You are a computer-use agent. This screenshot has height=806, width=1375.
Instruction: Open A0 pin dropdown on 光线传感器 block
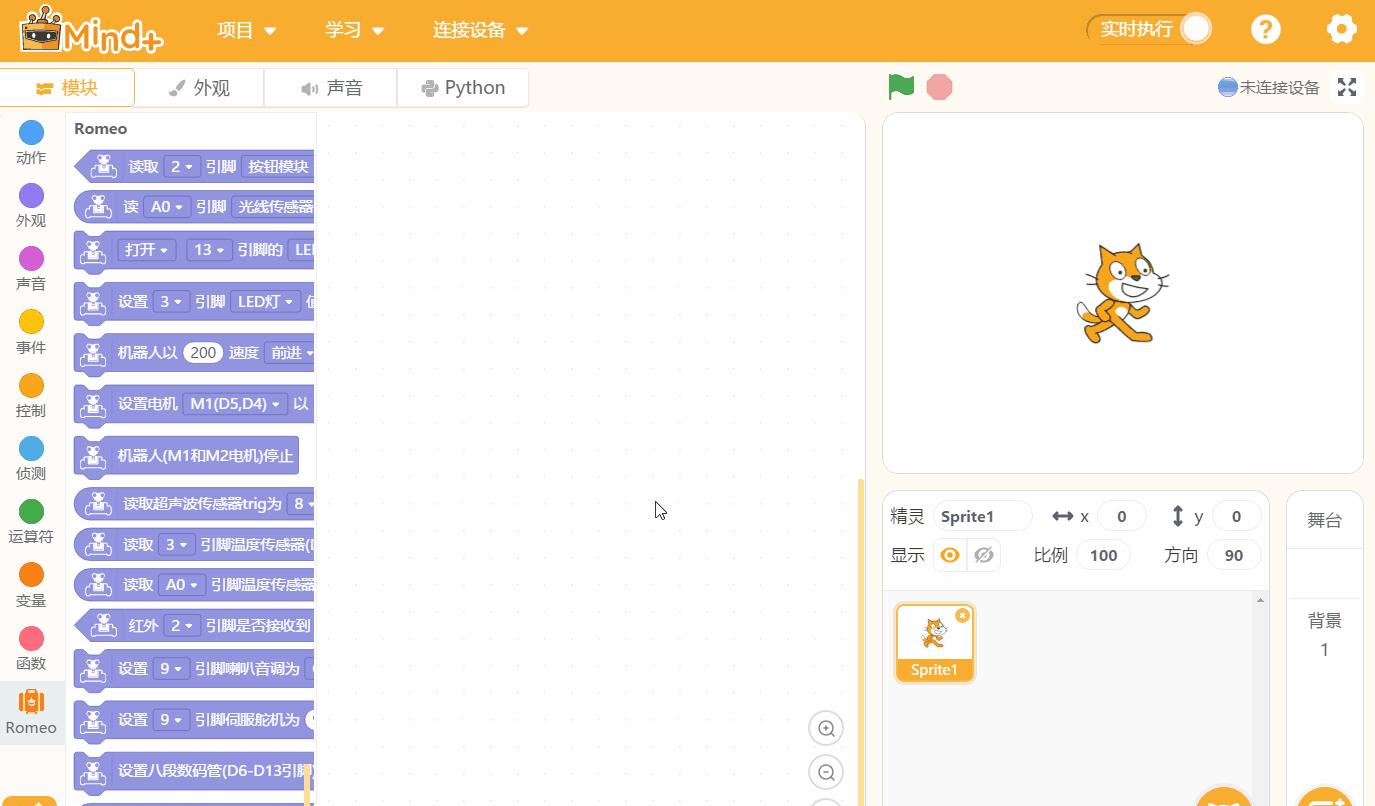tap(167, 207)
